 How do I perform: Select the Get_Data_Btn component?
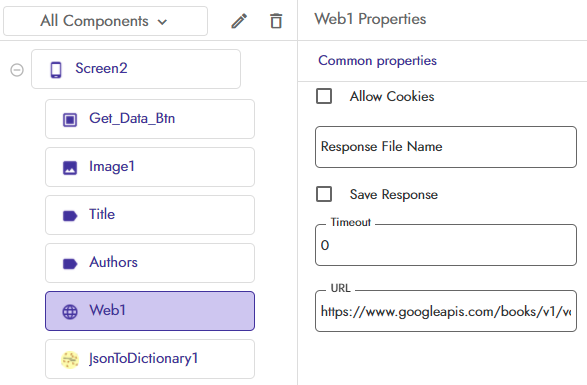[150, 119]
